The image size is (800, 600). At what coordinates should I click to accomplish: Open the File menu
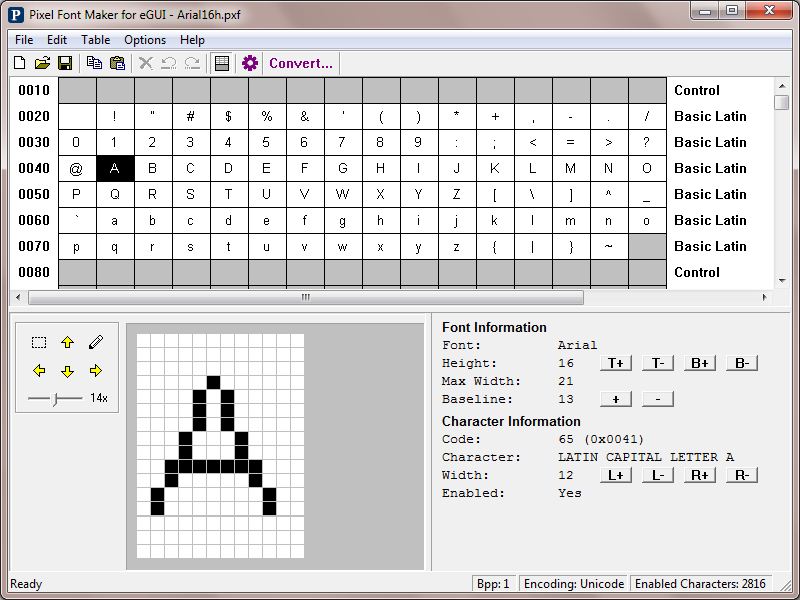(23, 40)
